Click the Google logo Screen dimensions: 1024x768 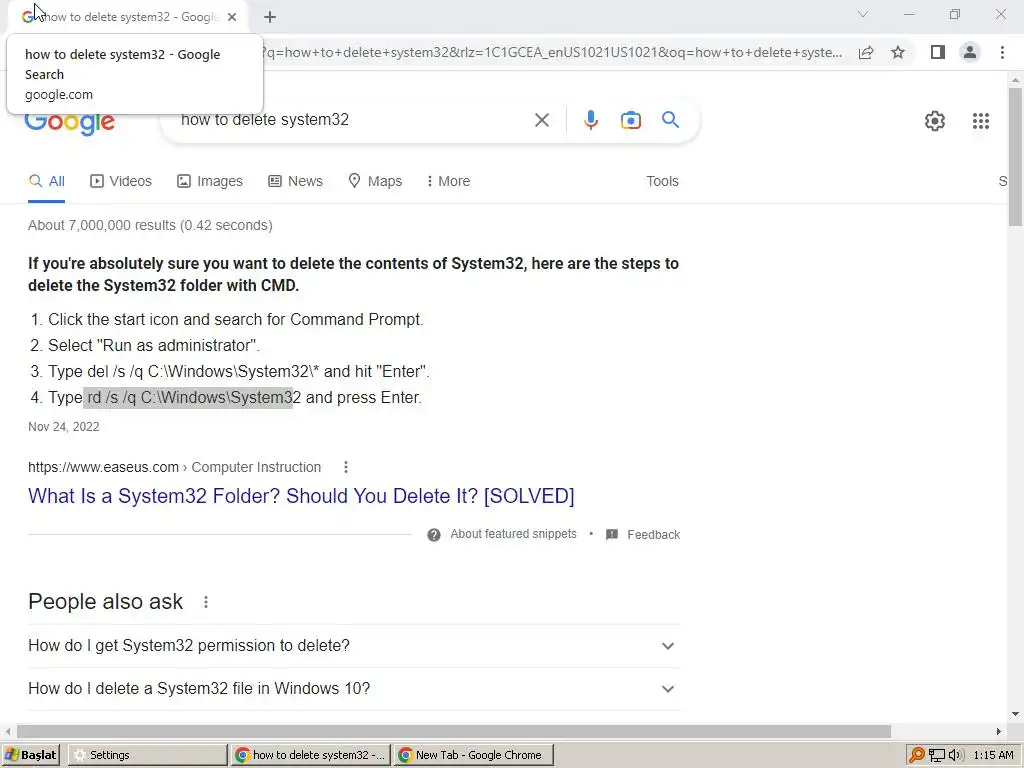tap(70, 123)
